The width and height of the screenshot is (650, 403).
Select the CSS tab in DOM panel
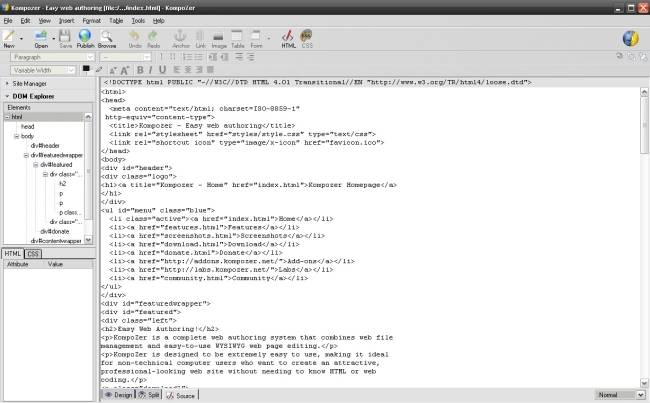(33, 254)
